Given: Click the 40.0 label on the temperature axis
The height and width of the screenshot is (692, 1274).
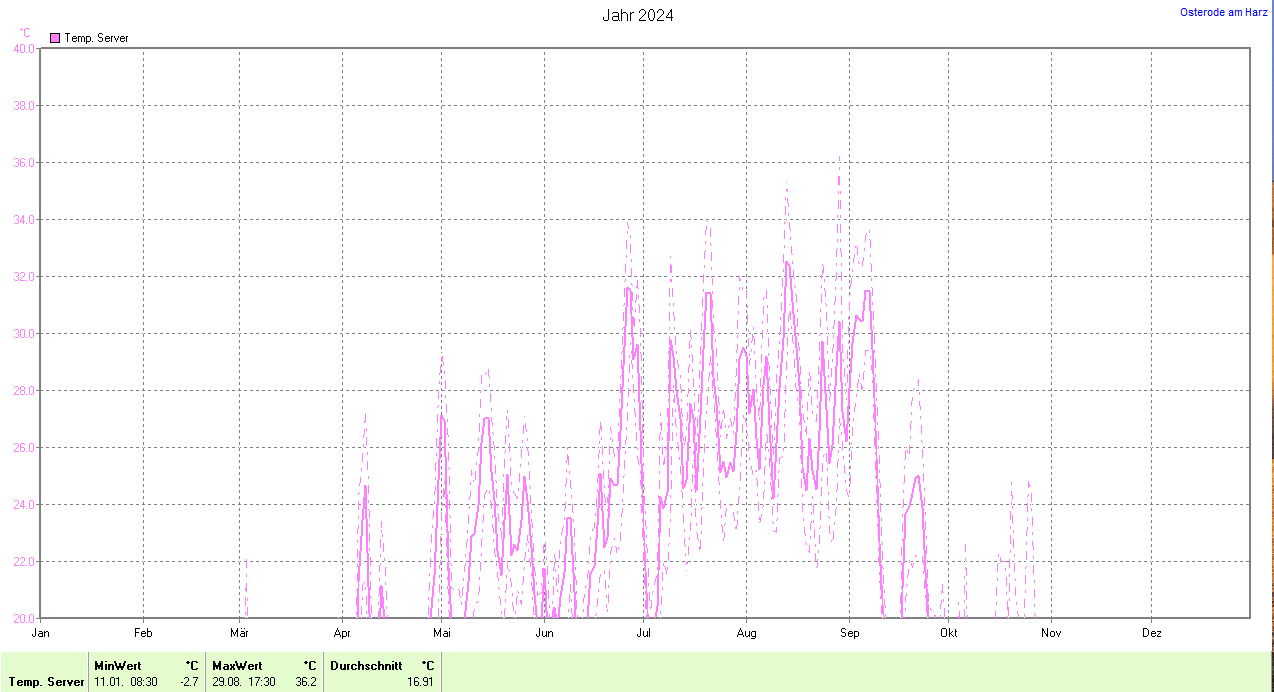Looking at the screenshot, I should [x=22, y=48].
